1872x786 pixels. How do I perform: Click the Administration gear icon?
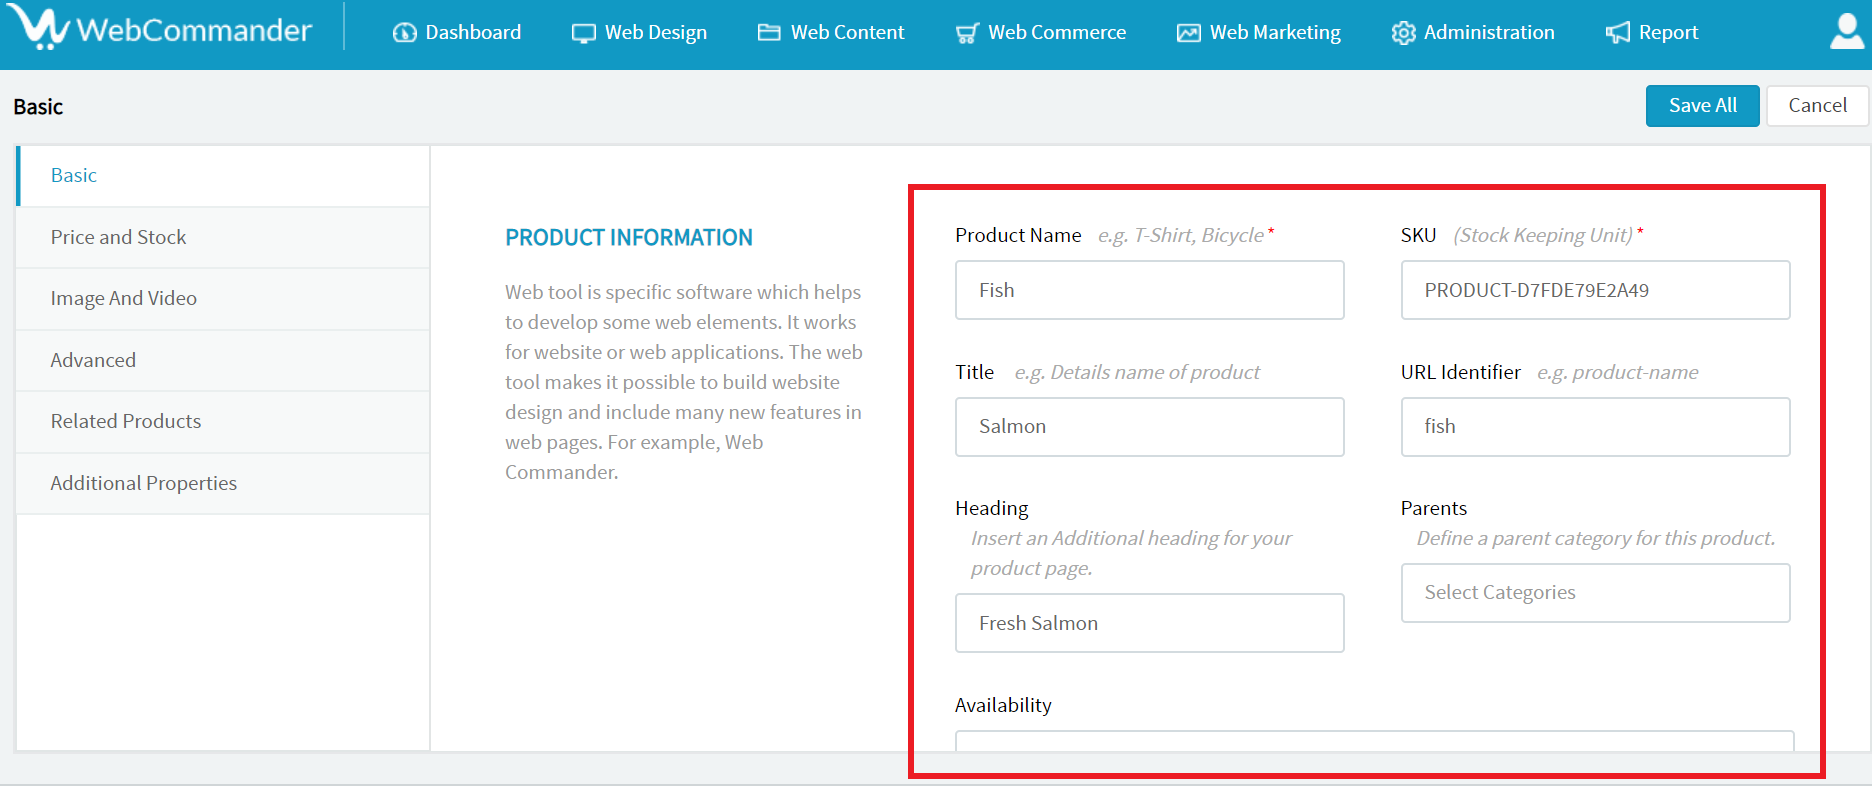(x=1403, y=33)
